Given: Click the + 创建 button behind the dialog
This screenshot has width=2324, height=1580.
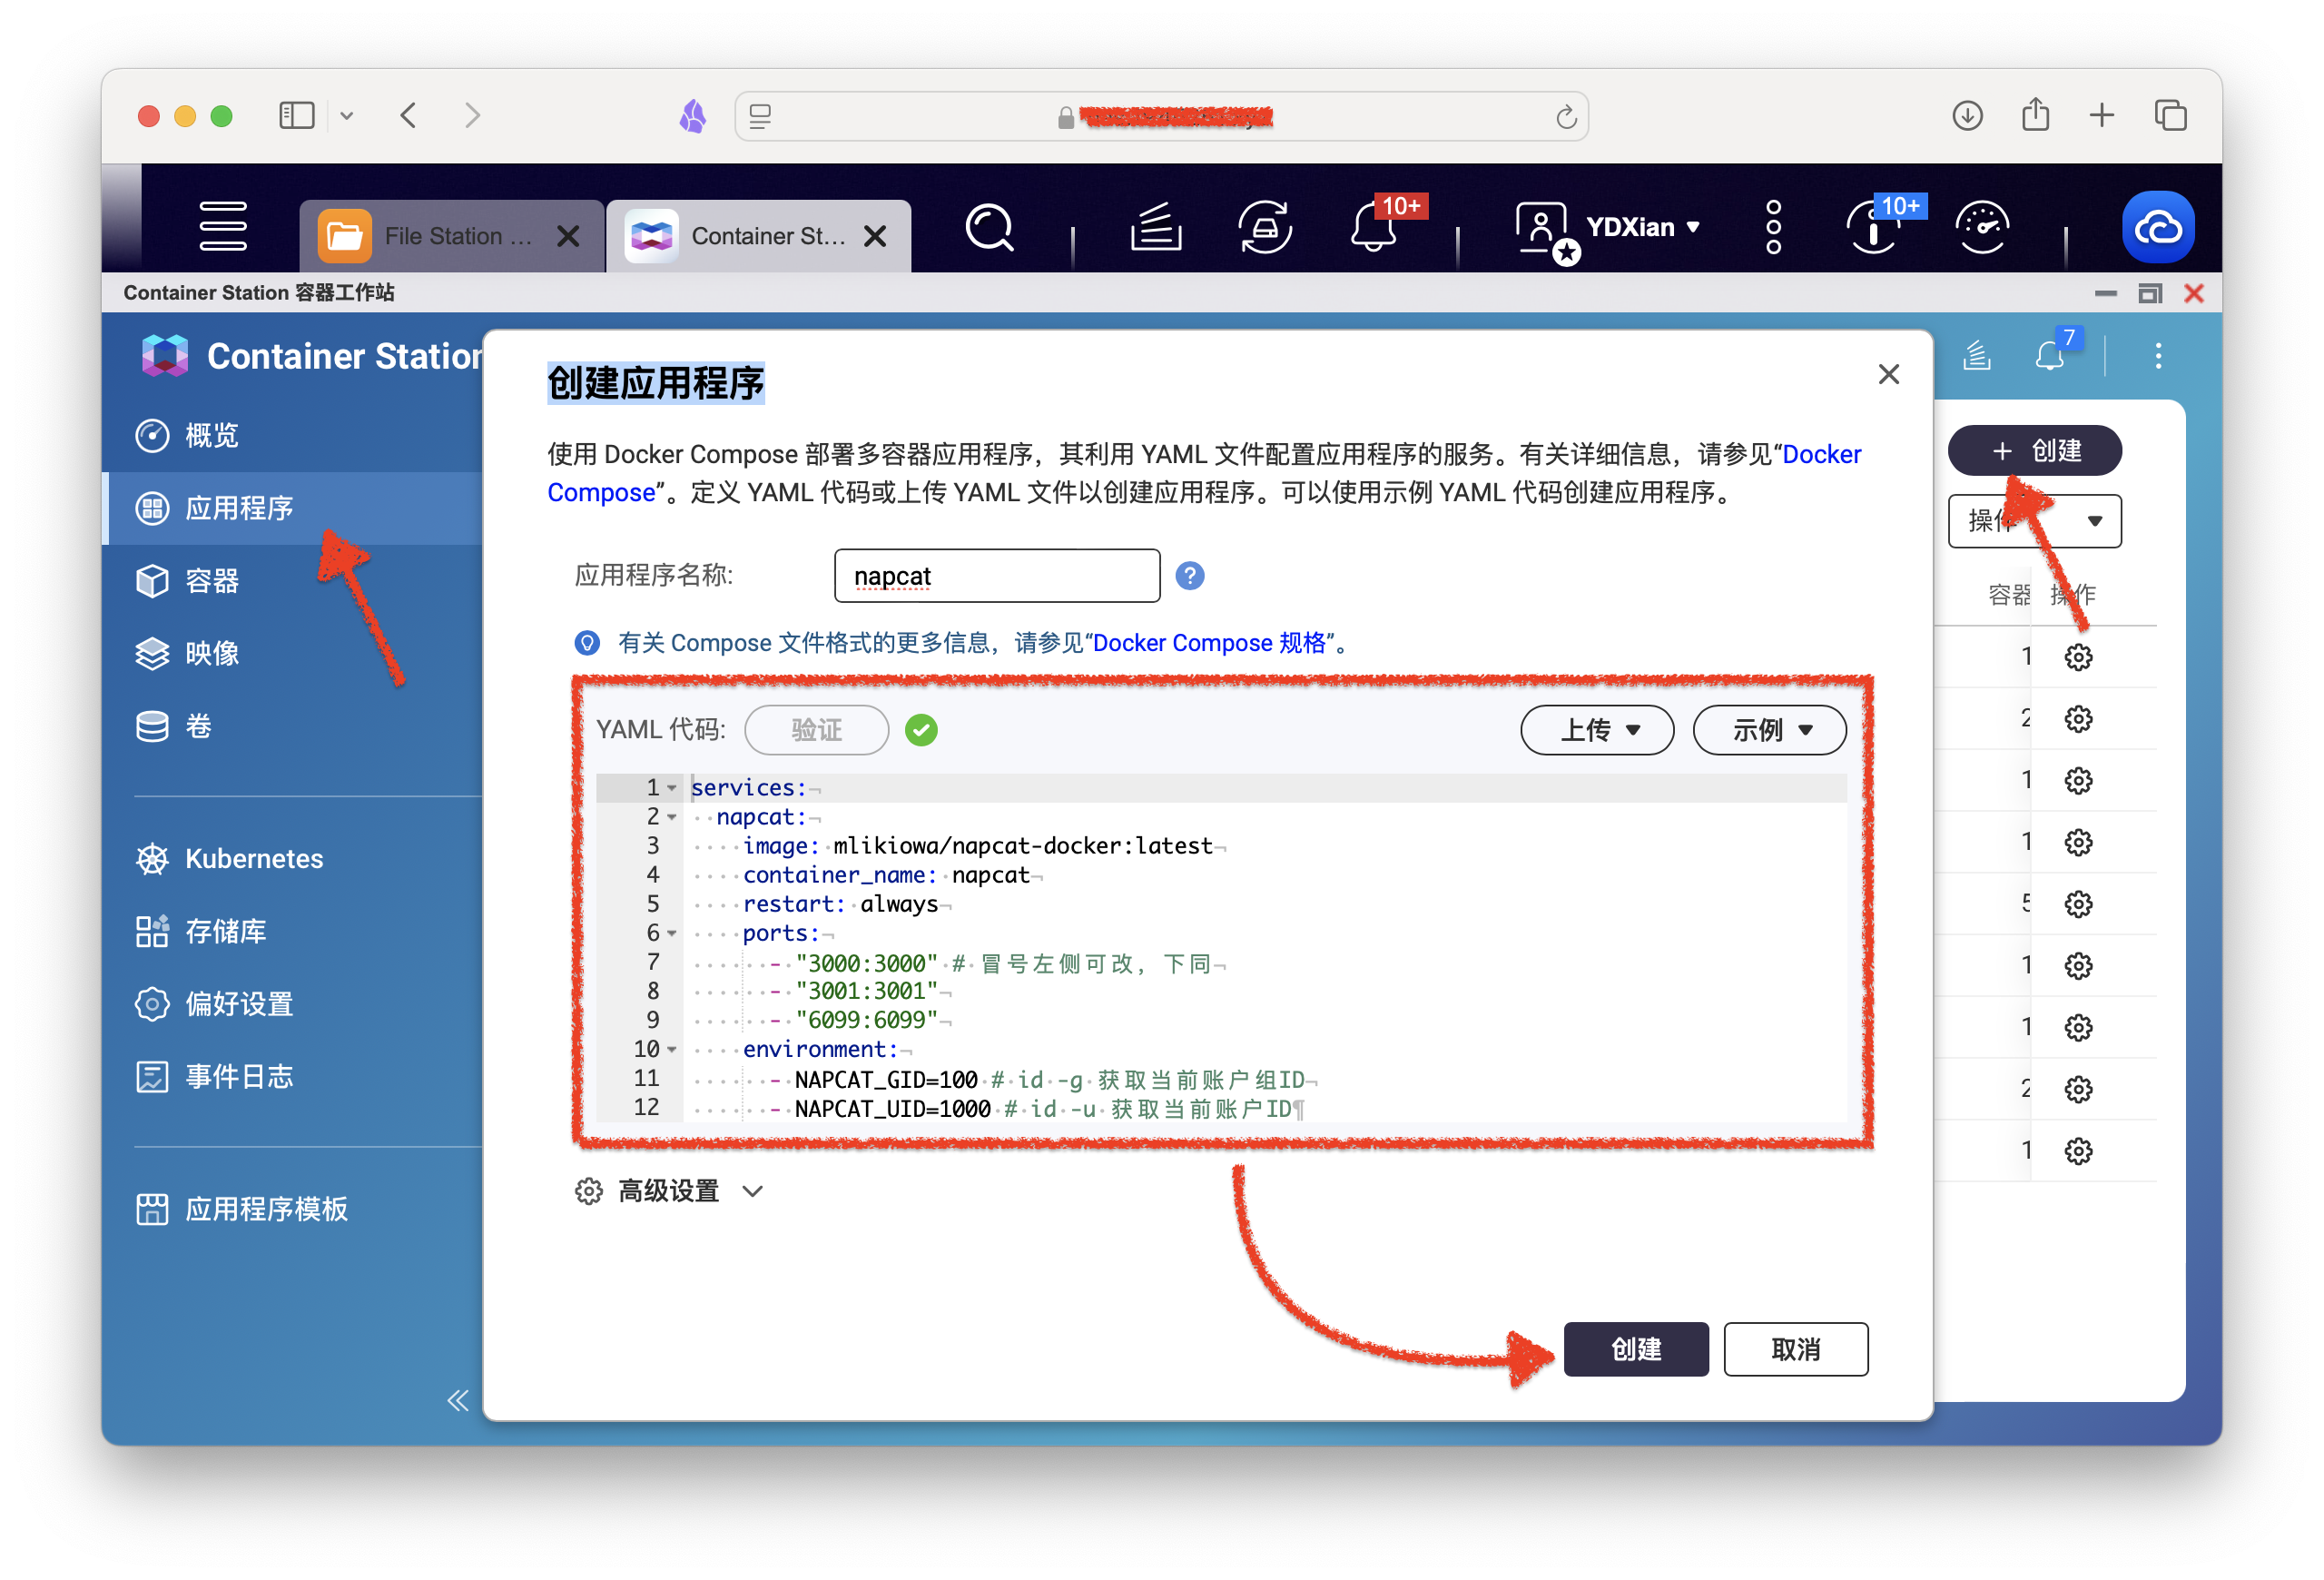Looking at the screenshot, I should point(2034,451).
